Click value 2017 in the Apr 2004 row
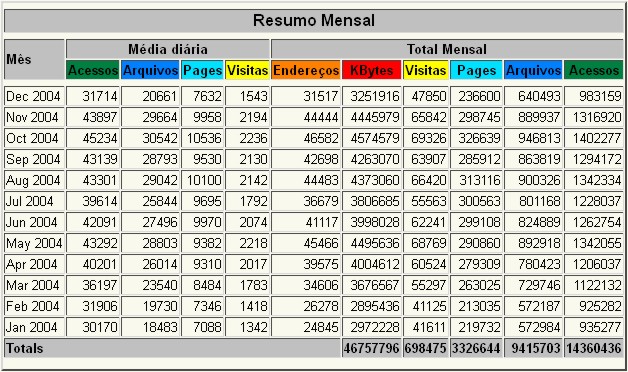628x372 pixels. coord(254,264)
